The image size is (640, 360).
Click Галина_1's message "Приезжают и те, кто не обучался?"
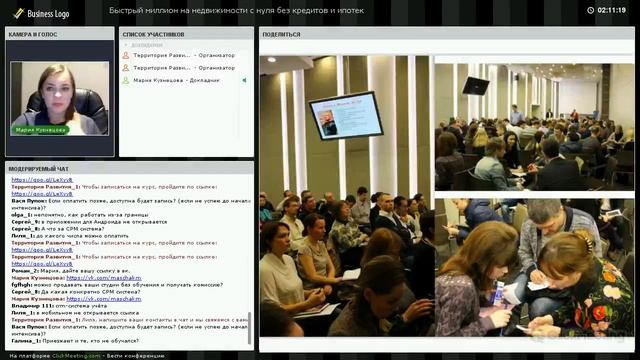point(75,341)
